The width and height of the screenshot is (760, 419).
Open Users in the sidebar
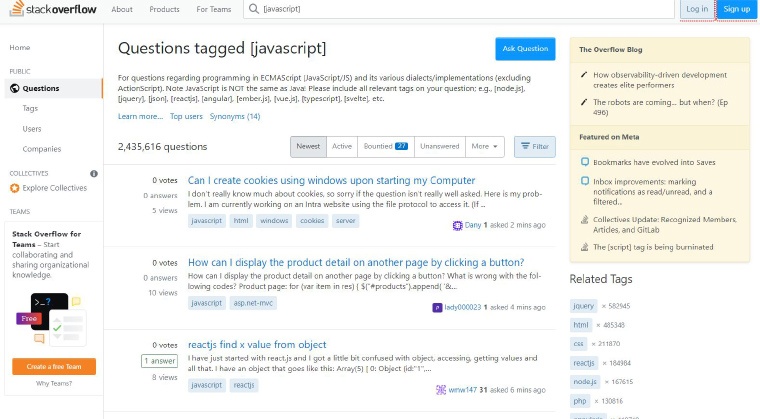coord(32,129)
